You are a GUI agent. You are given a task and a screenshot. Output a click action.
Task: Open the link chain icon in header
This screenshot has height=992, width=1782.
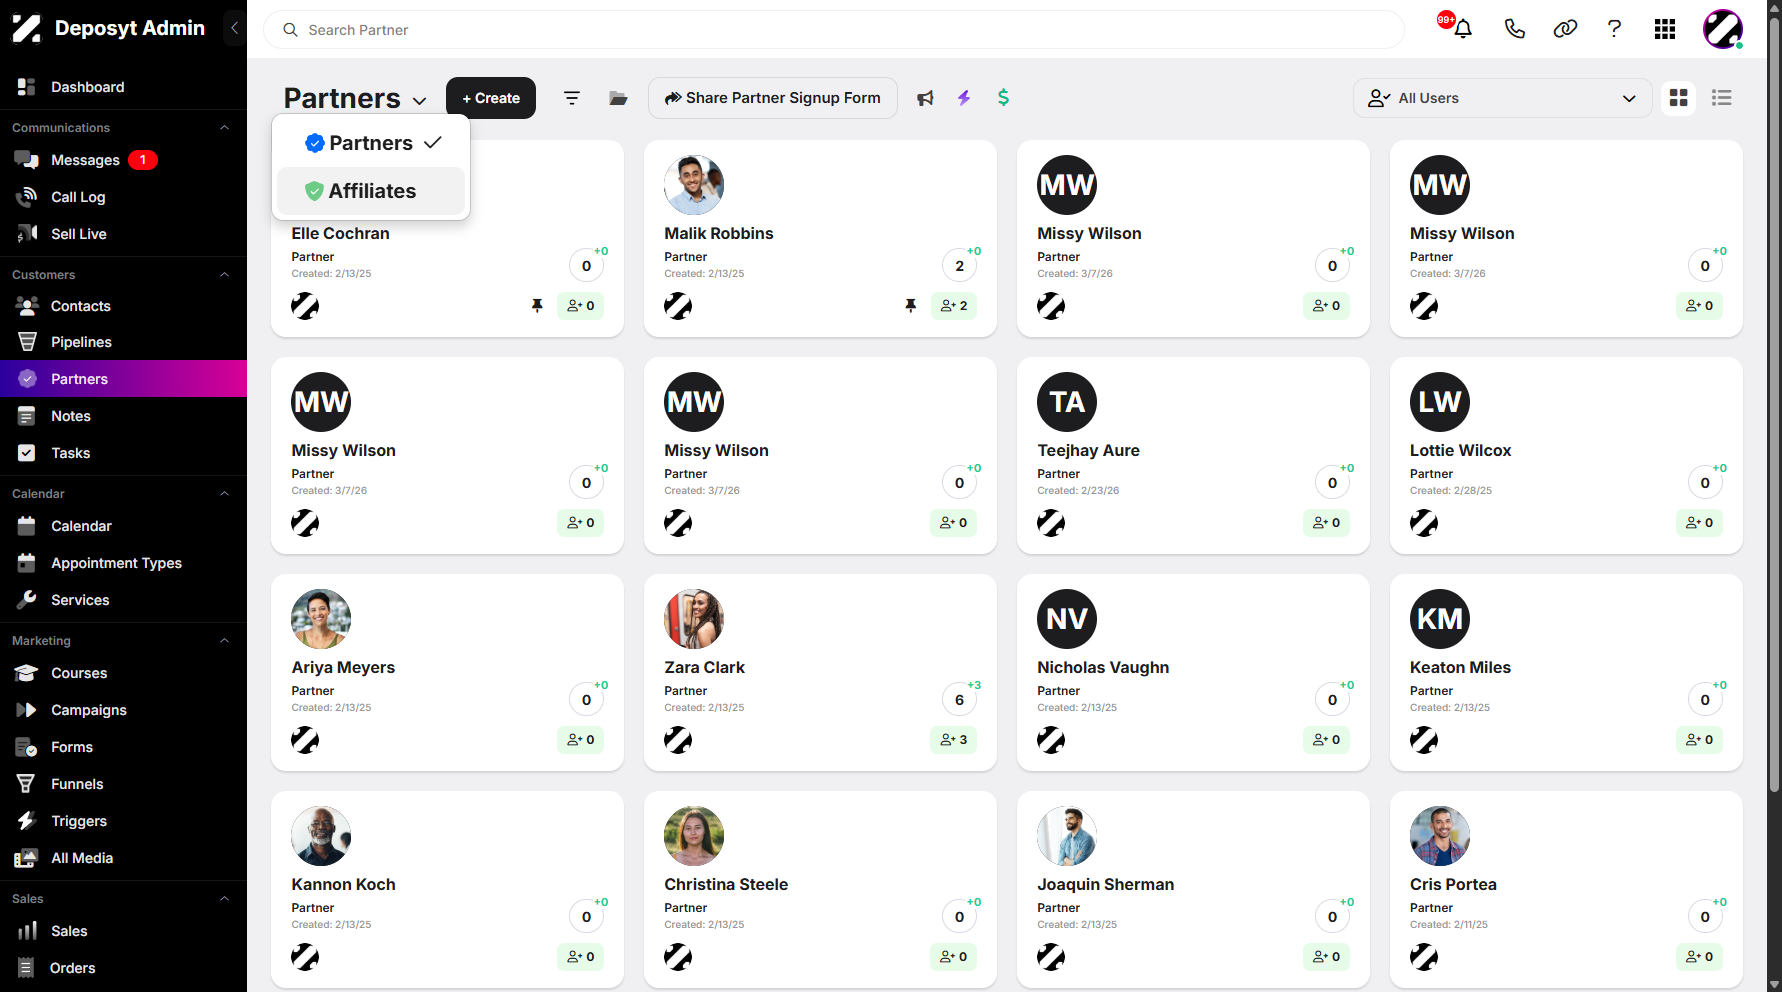coord(1565,29)
